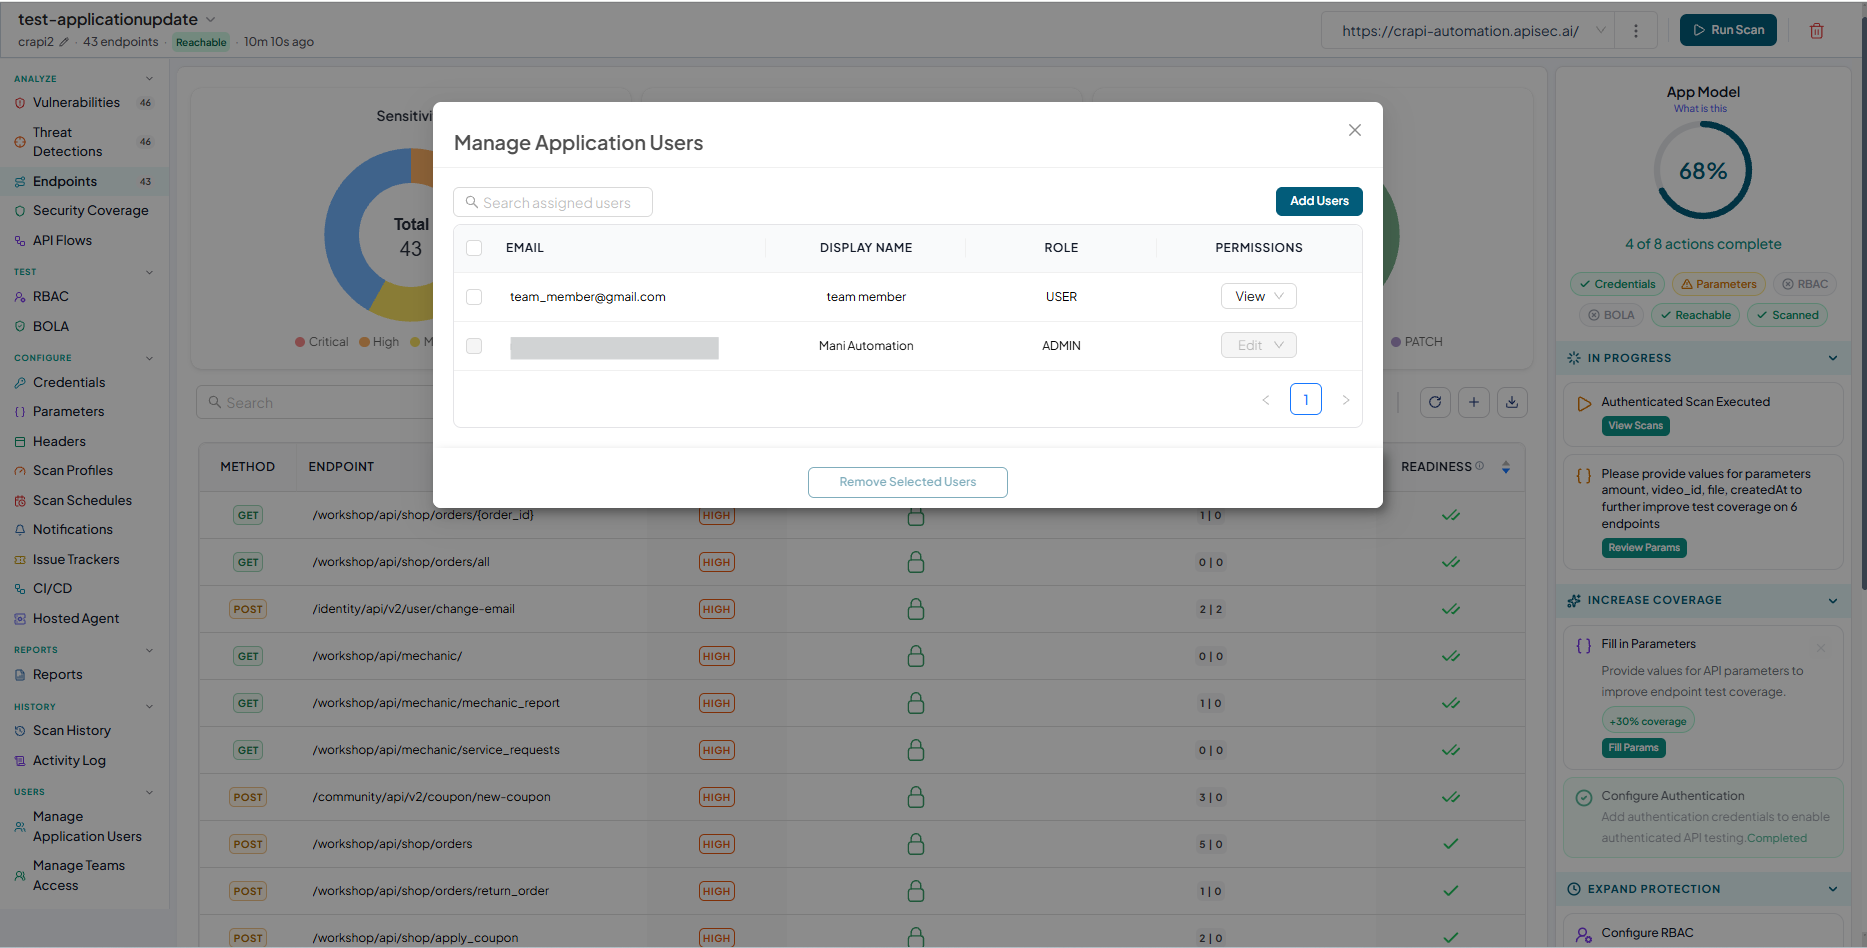Image resolution: width=1867 pixels, height=948 pixels.
Task: Click the Manage Application Users icon in sidebar
Action: click(x=20, y=827)
